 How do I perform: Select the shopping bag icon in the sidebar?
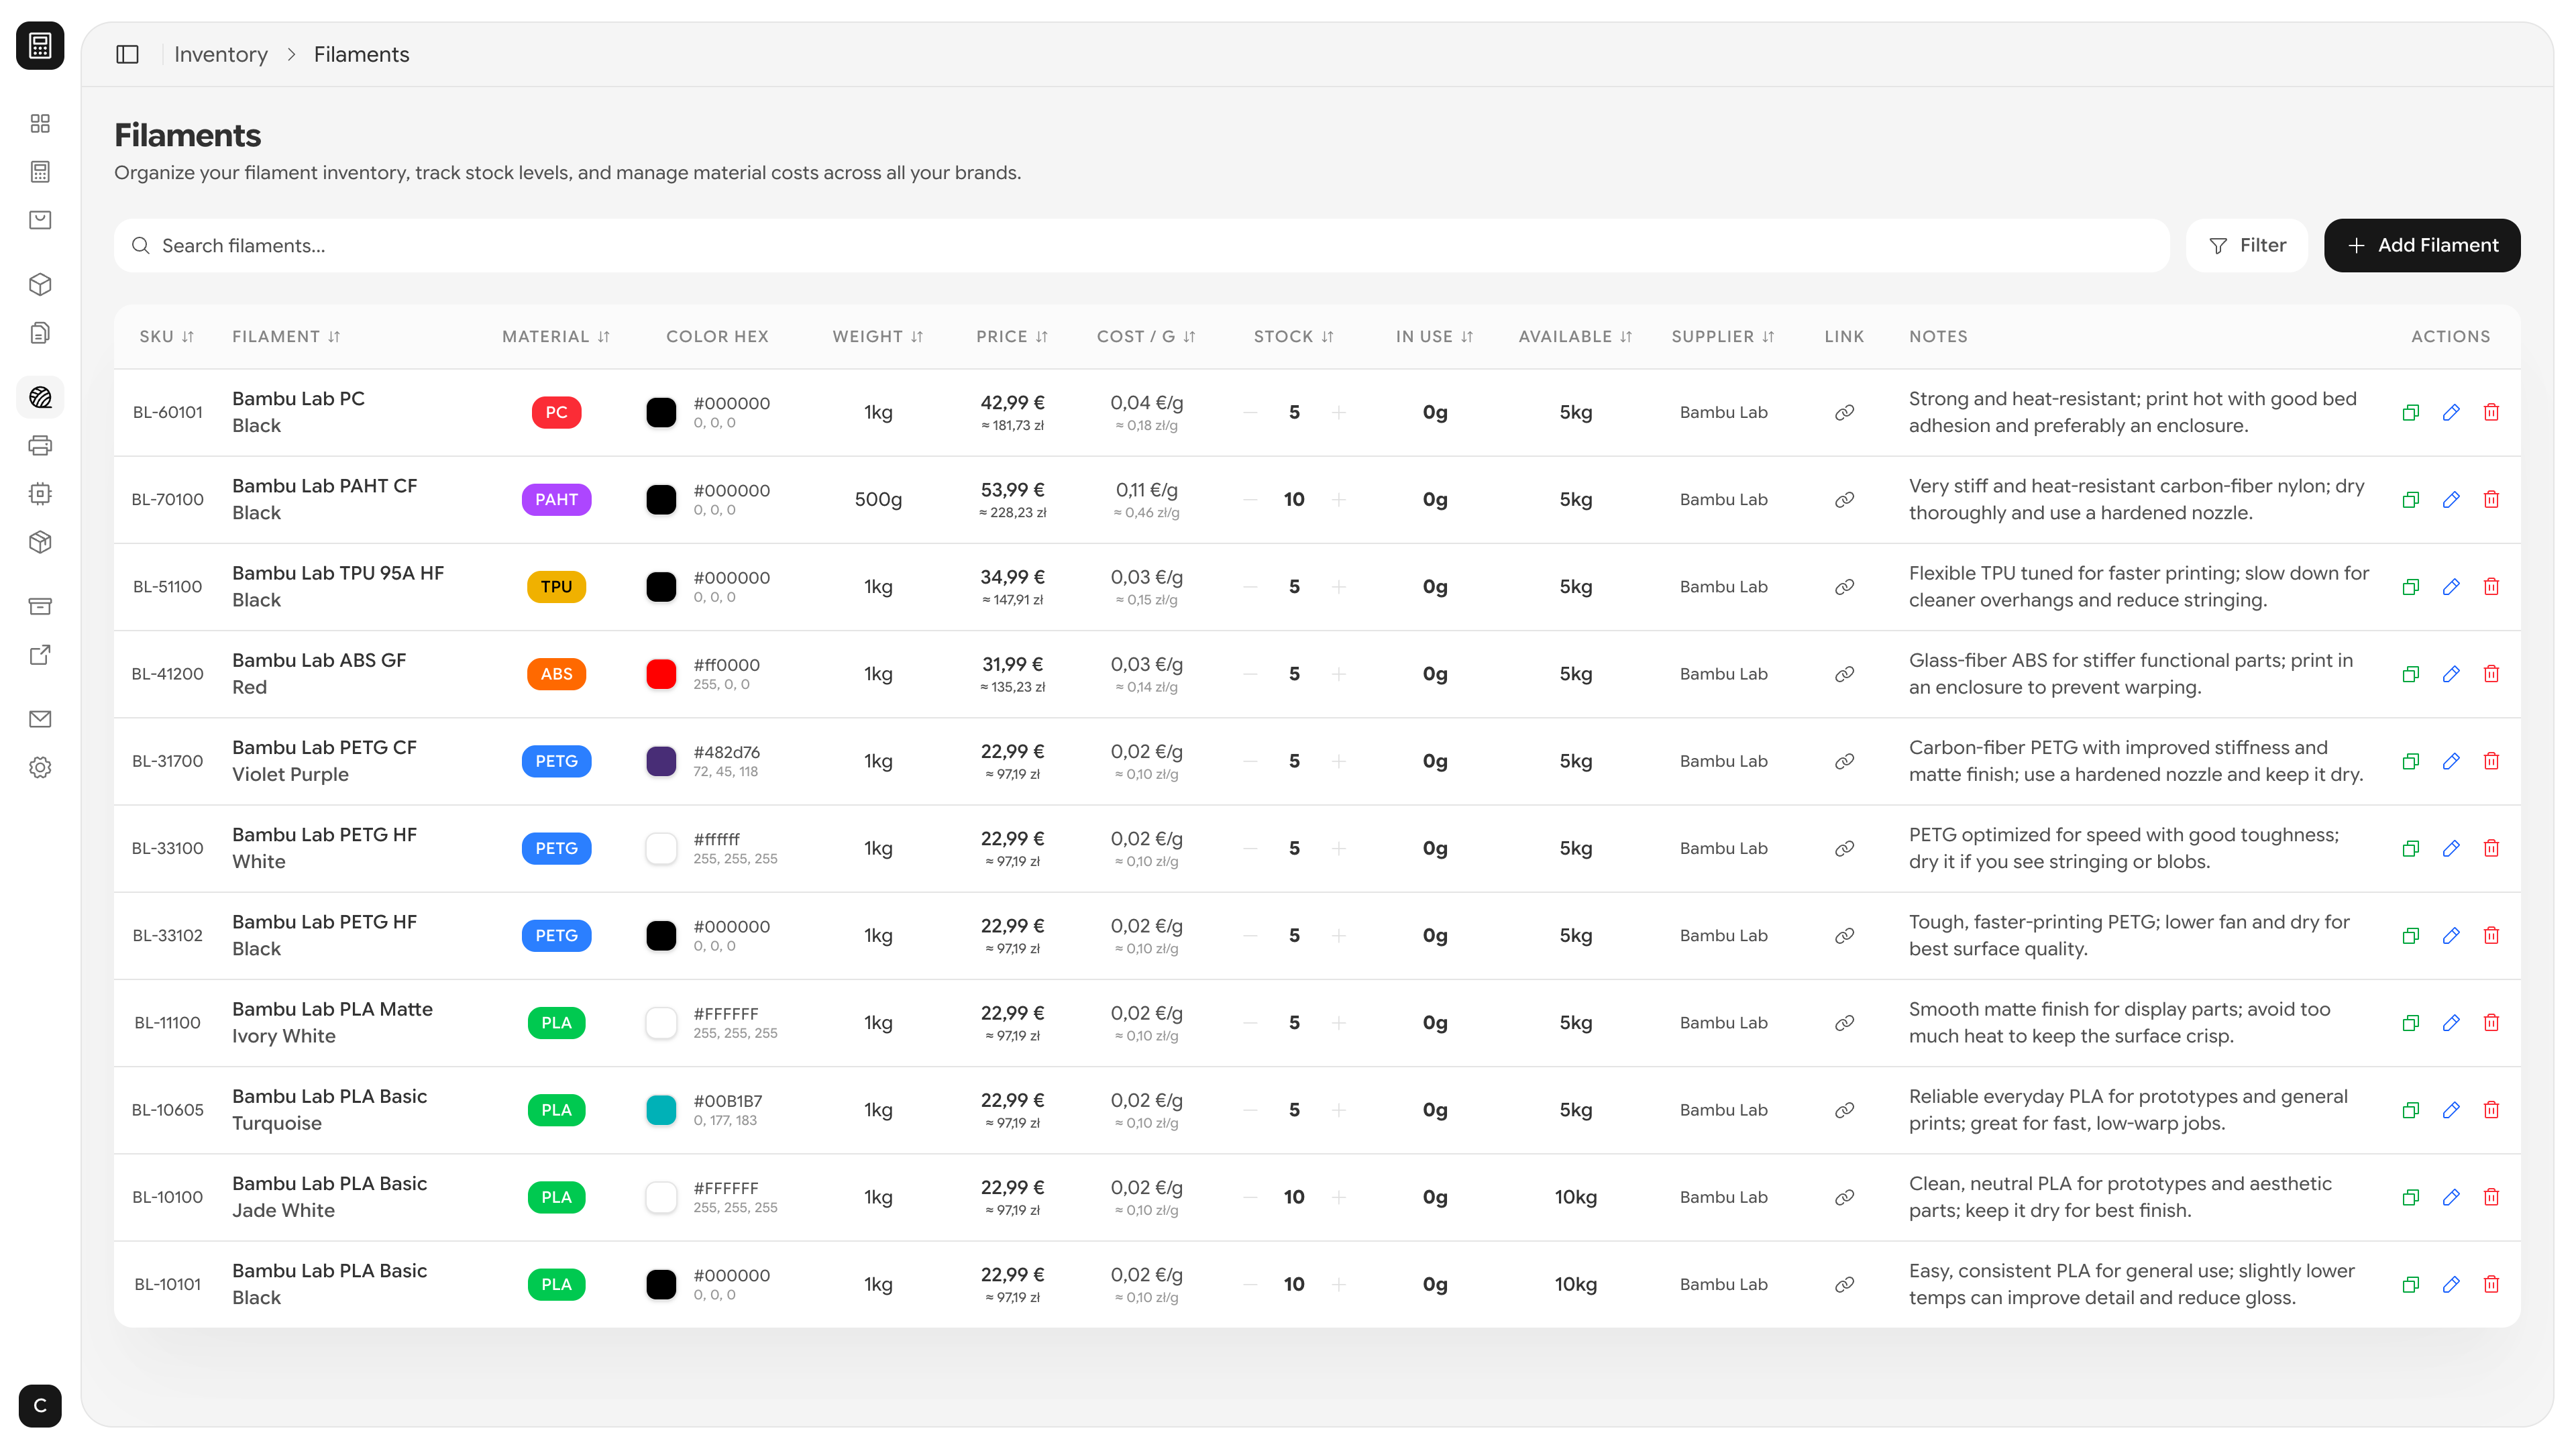[x=40, y=219]
